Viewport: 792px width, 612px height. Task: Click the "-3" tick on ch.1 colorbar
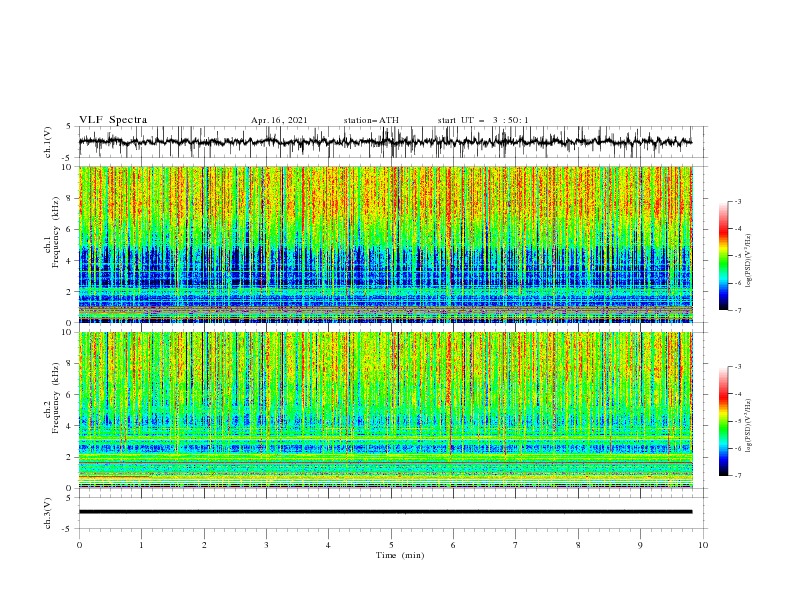[x=737, y=201]
